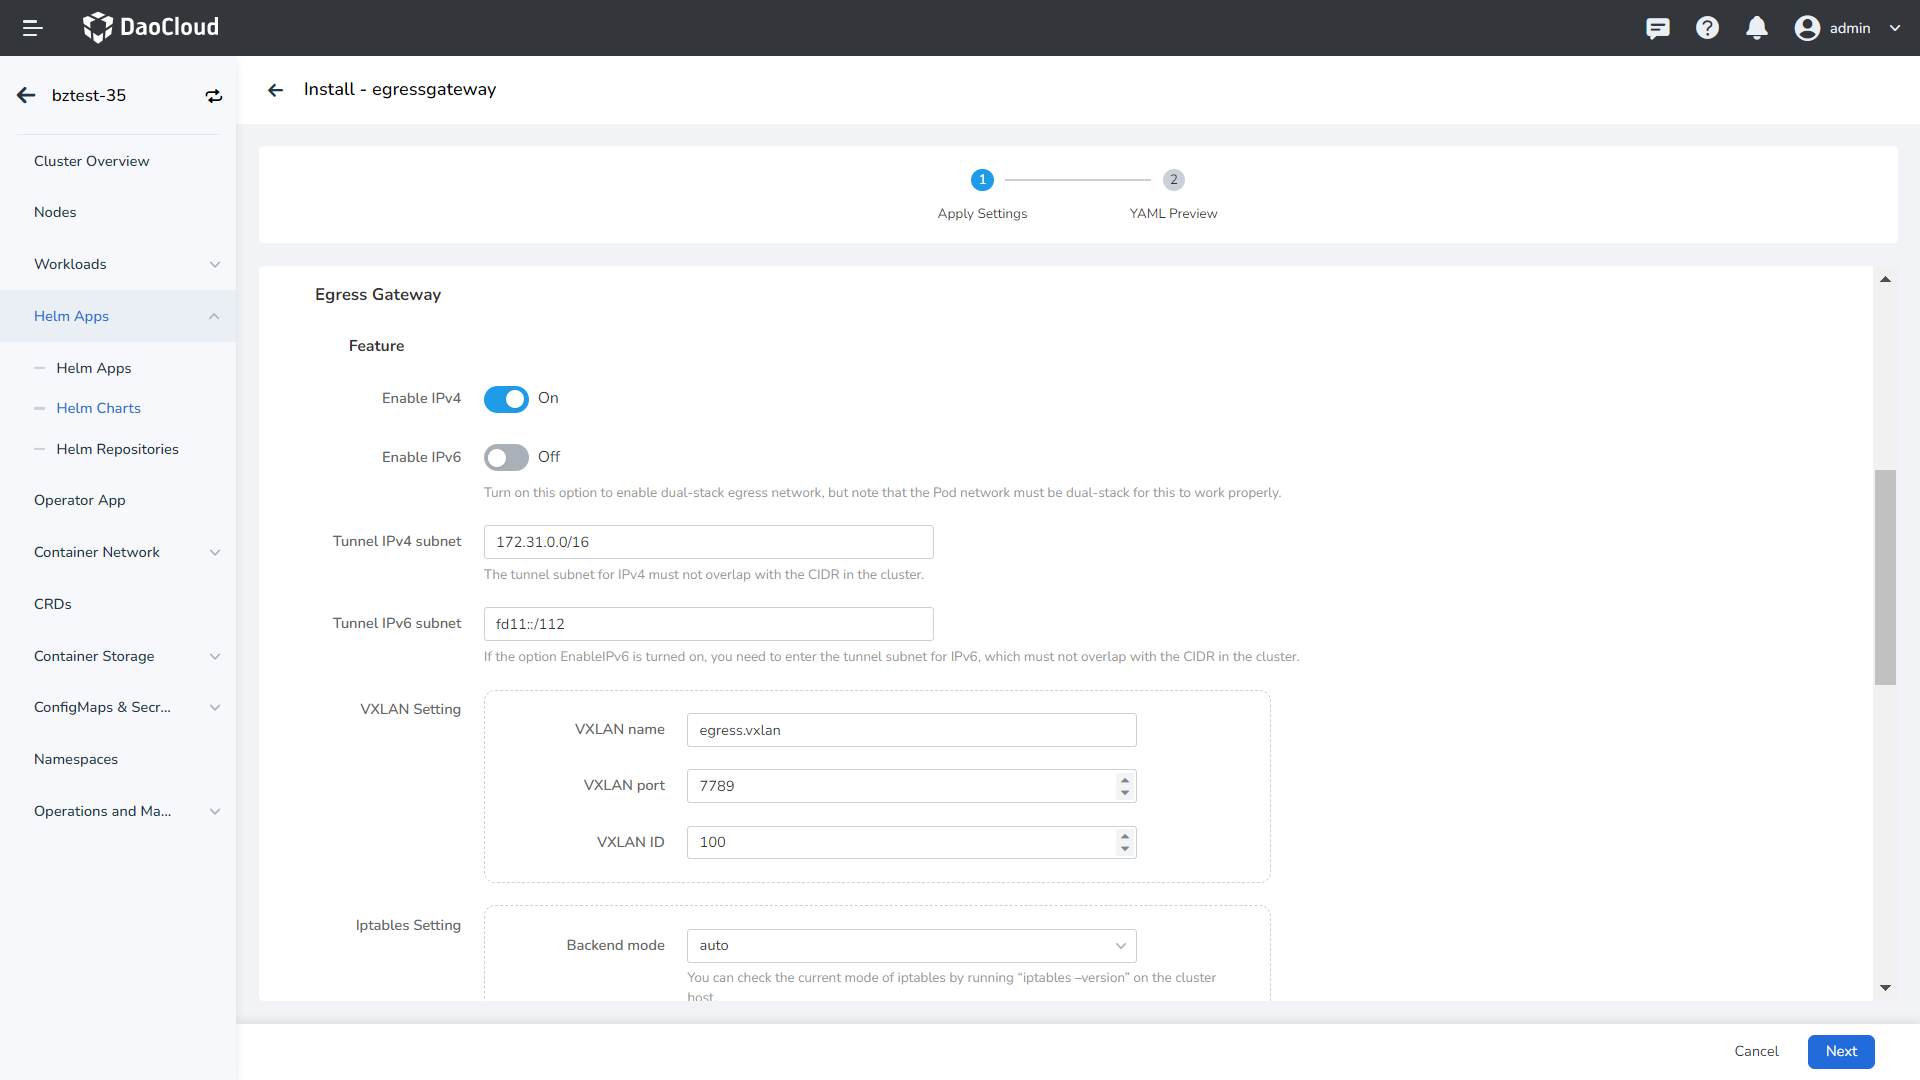Click the back arrow beside Install - egressgateway
Screen dimensions: 1920x1080
275,89
